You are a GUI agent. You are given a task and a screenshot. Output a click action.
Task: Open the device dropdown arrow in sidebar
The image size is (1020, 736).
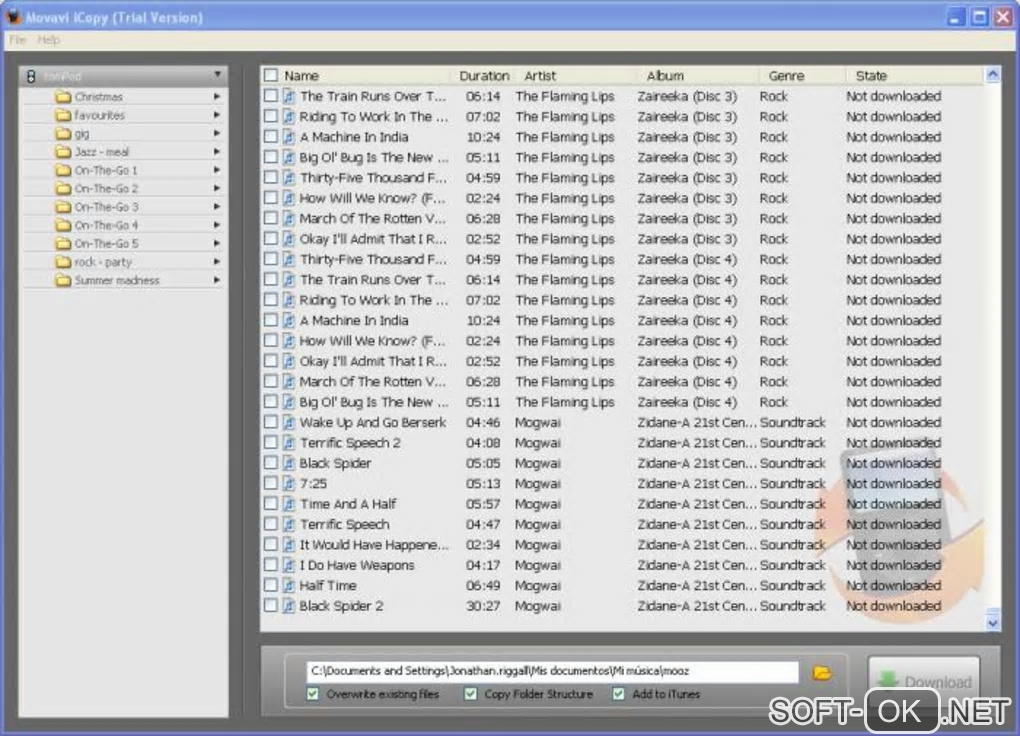(x=217, y=75)
